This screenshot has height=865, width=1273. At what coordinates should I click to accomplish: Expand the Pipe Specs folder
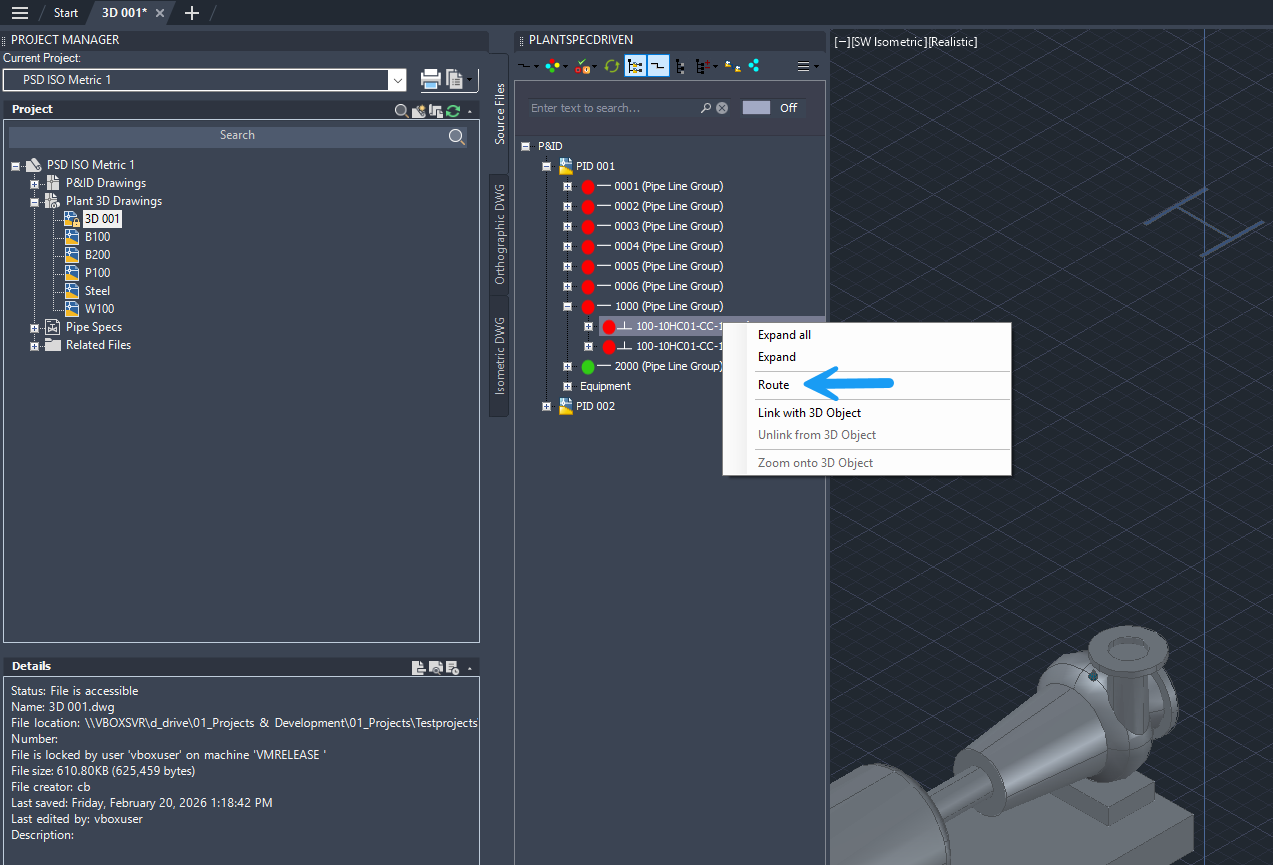point(35,327)
